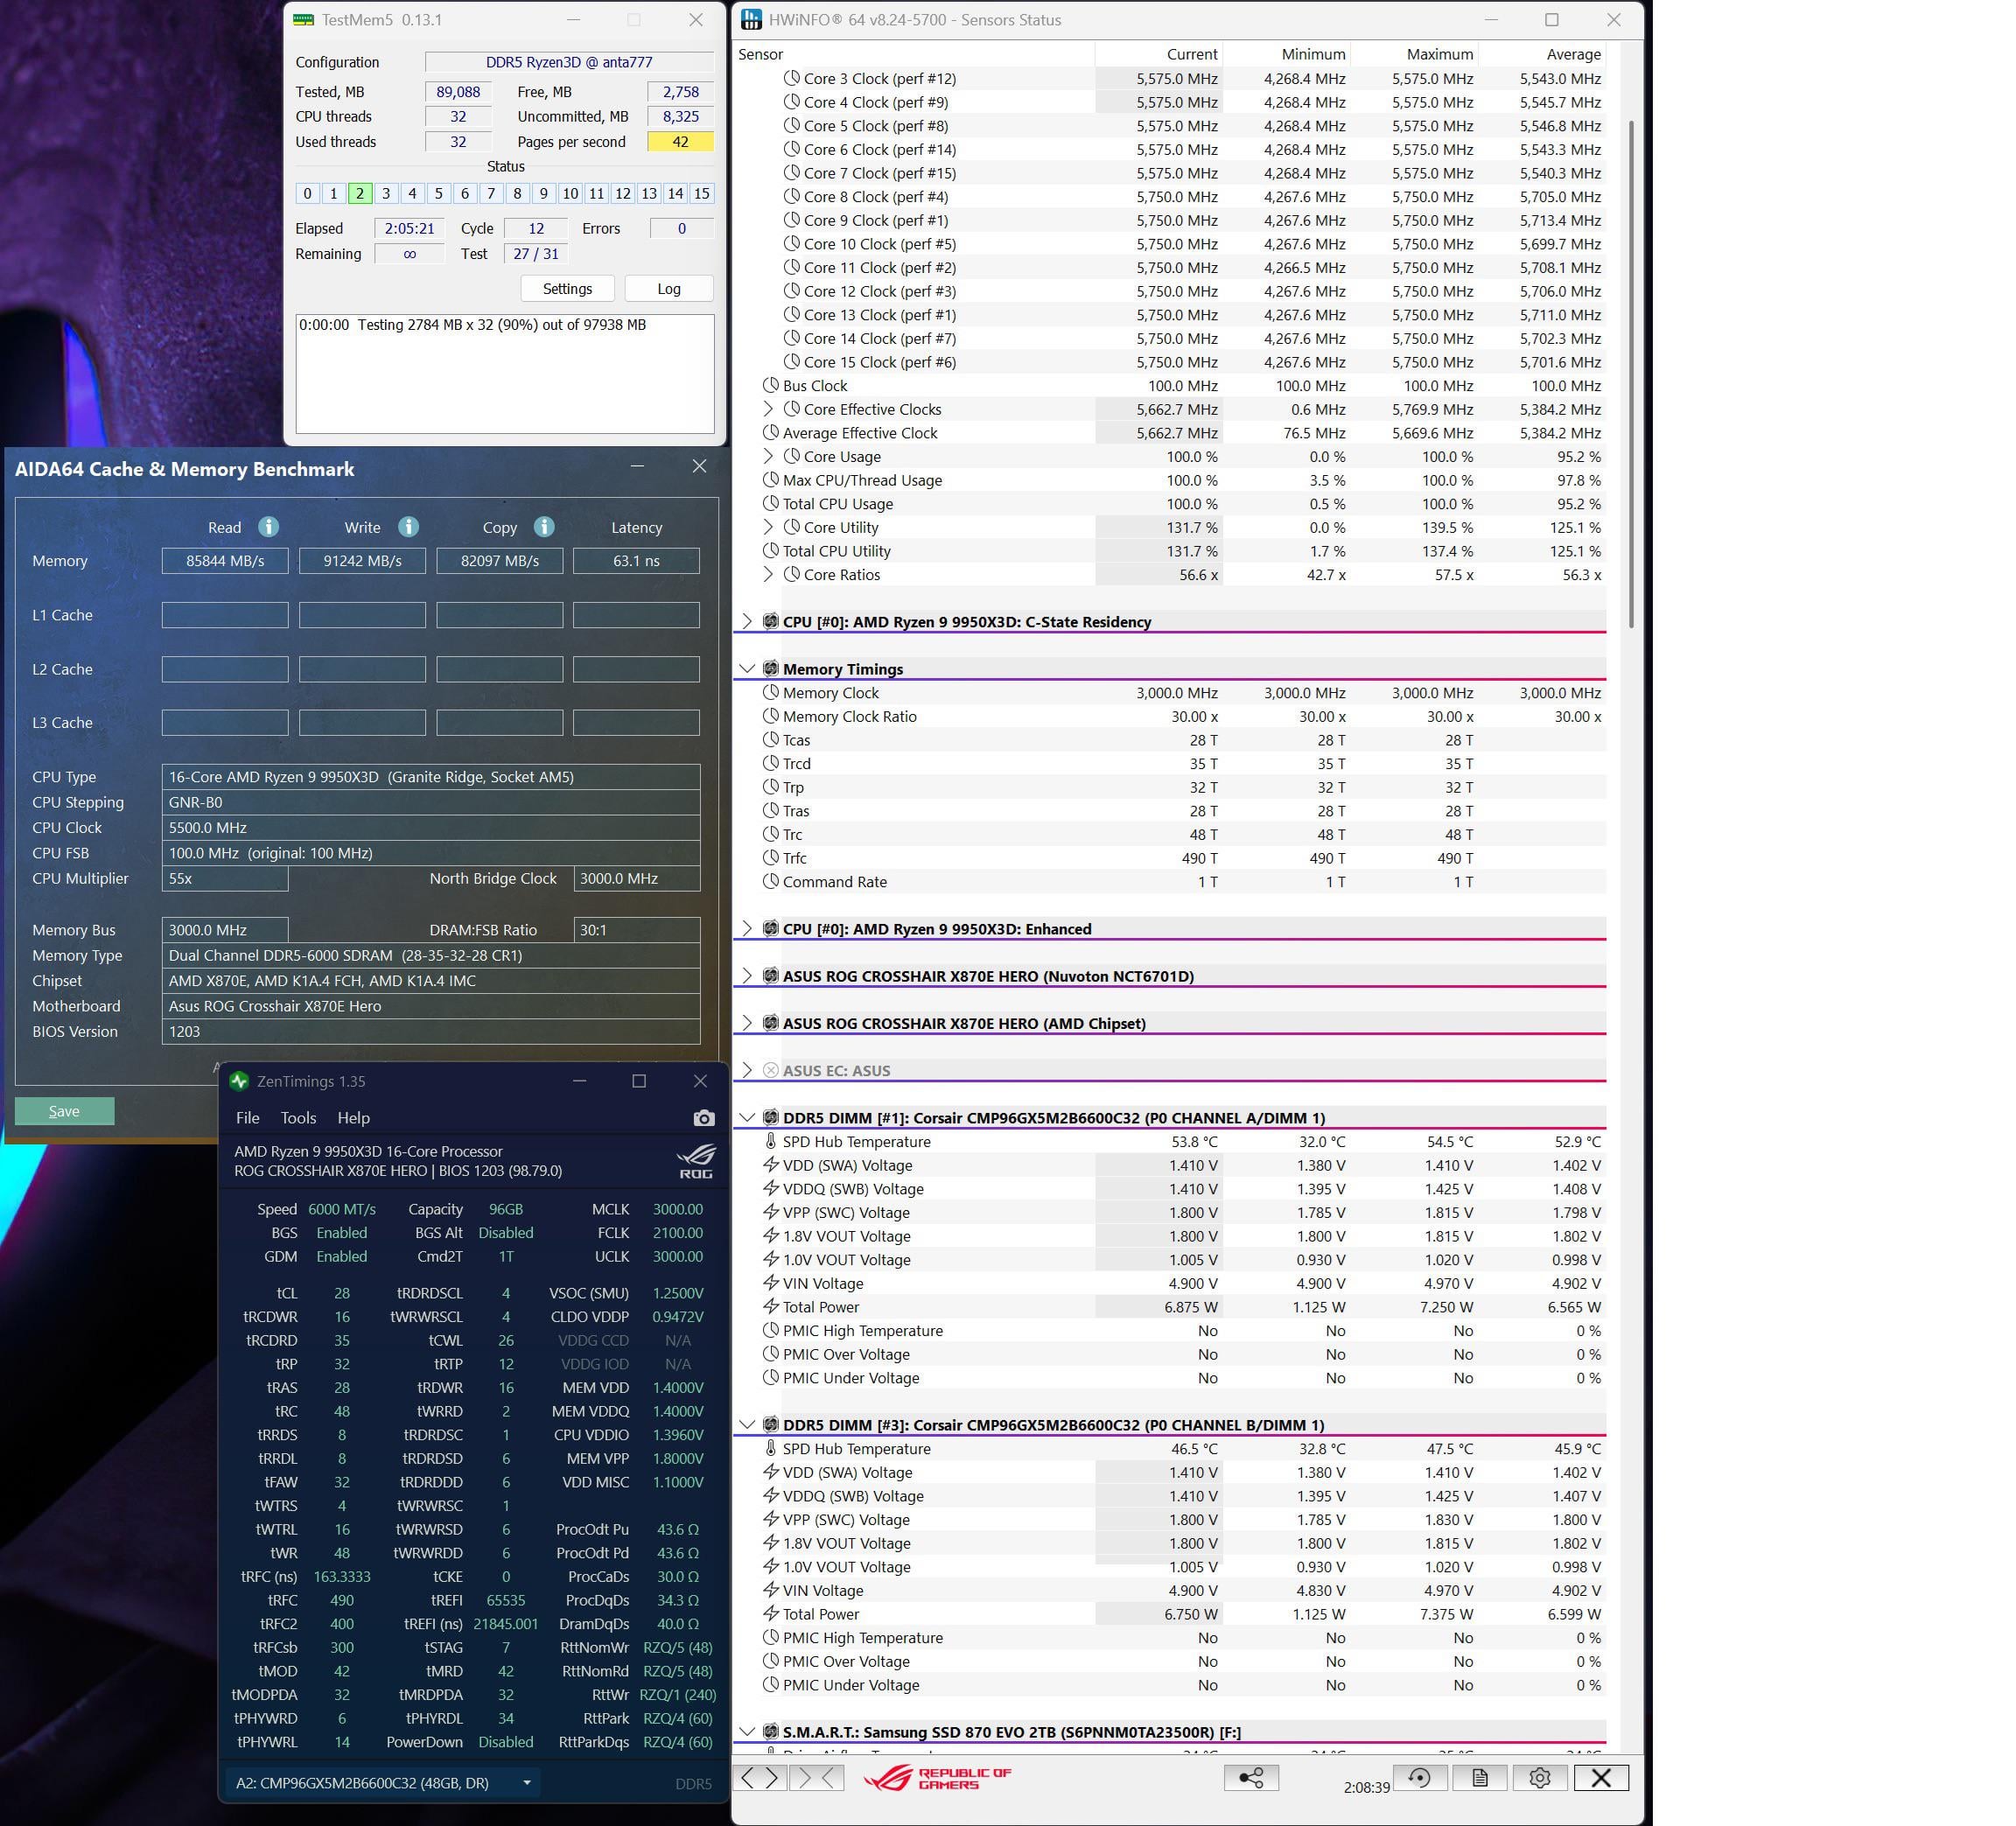The width and height of the screenshot is (2016, 1826).
Task: Click the ZenTimings app icon in title bar
Action: [x=239, y=1081]
